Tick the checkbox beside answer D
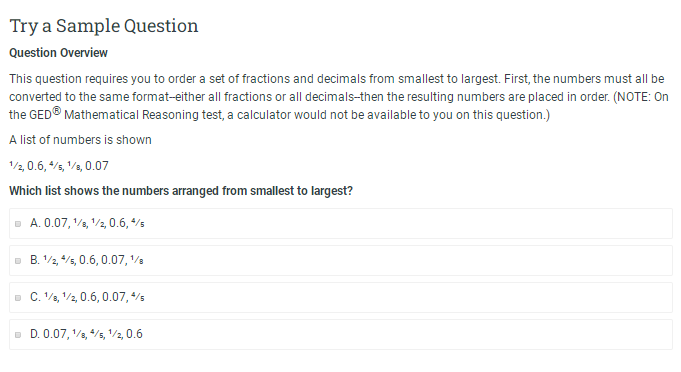 tap(18, 335)
